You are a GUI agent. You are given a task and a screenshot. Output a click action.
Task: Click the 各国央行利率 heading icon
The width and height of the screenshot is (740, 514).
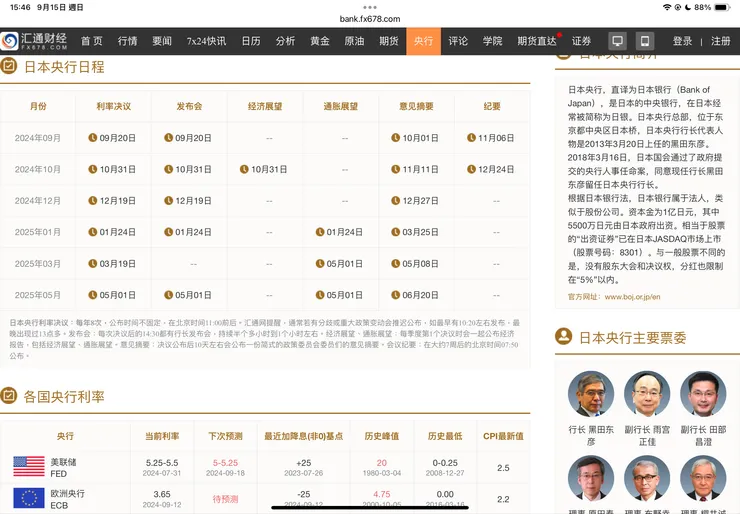pos(8,396)
